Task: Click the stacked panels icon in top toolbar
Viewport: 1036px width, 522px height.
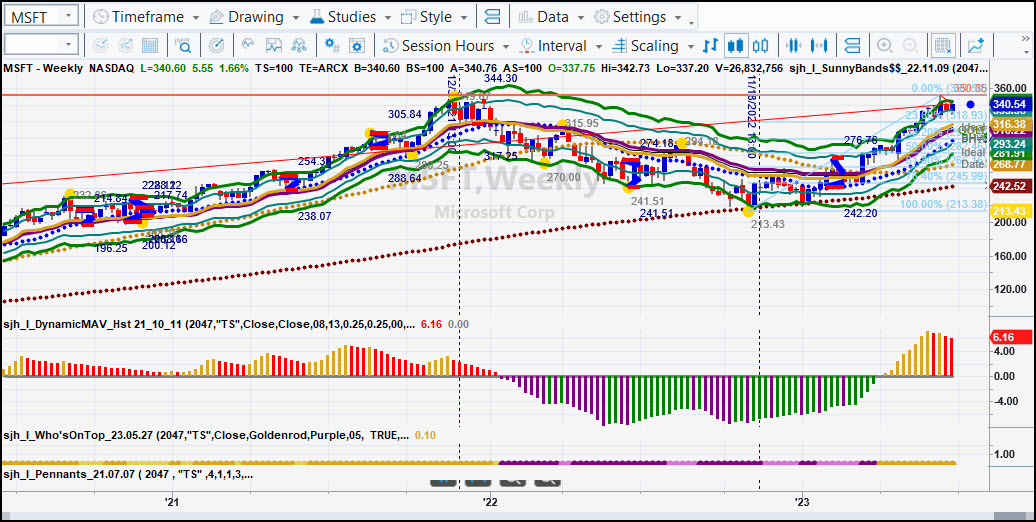Action: coord(492,17)
